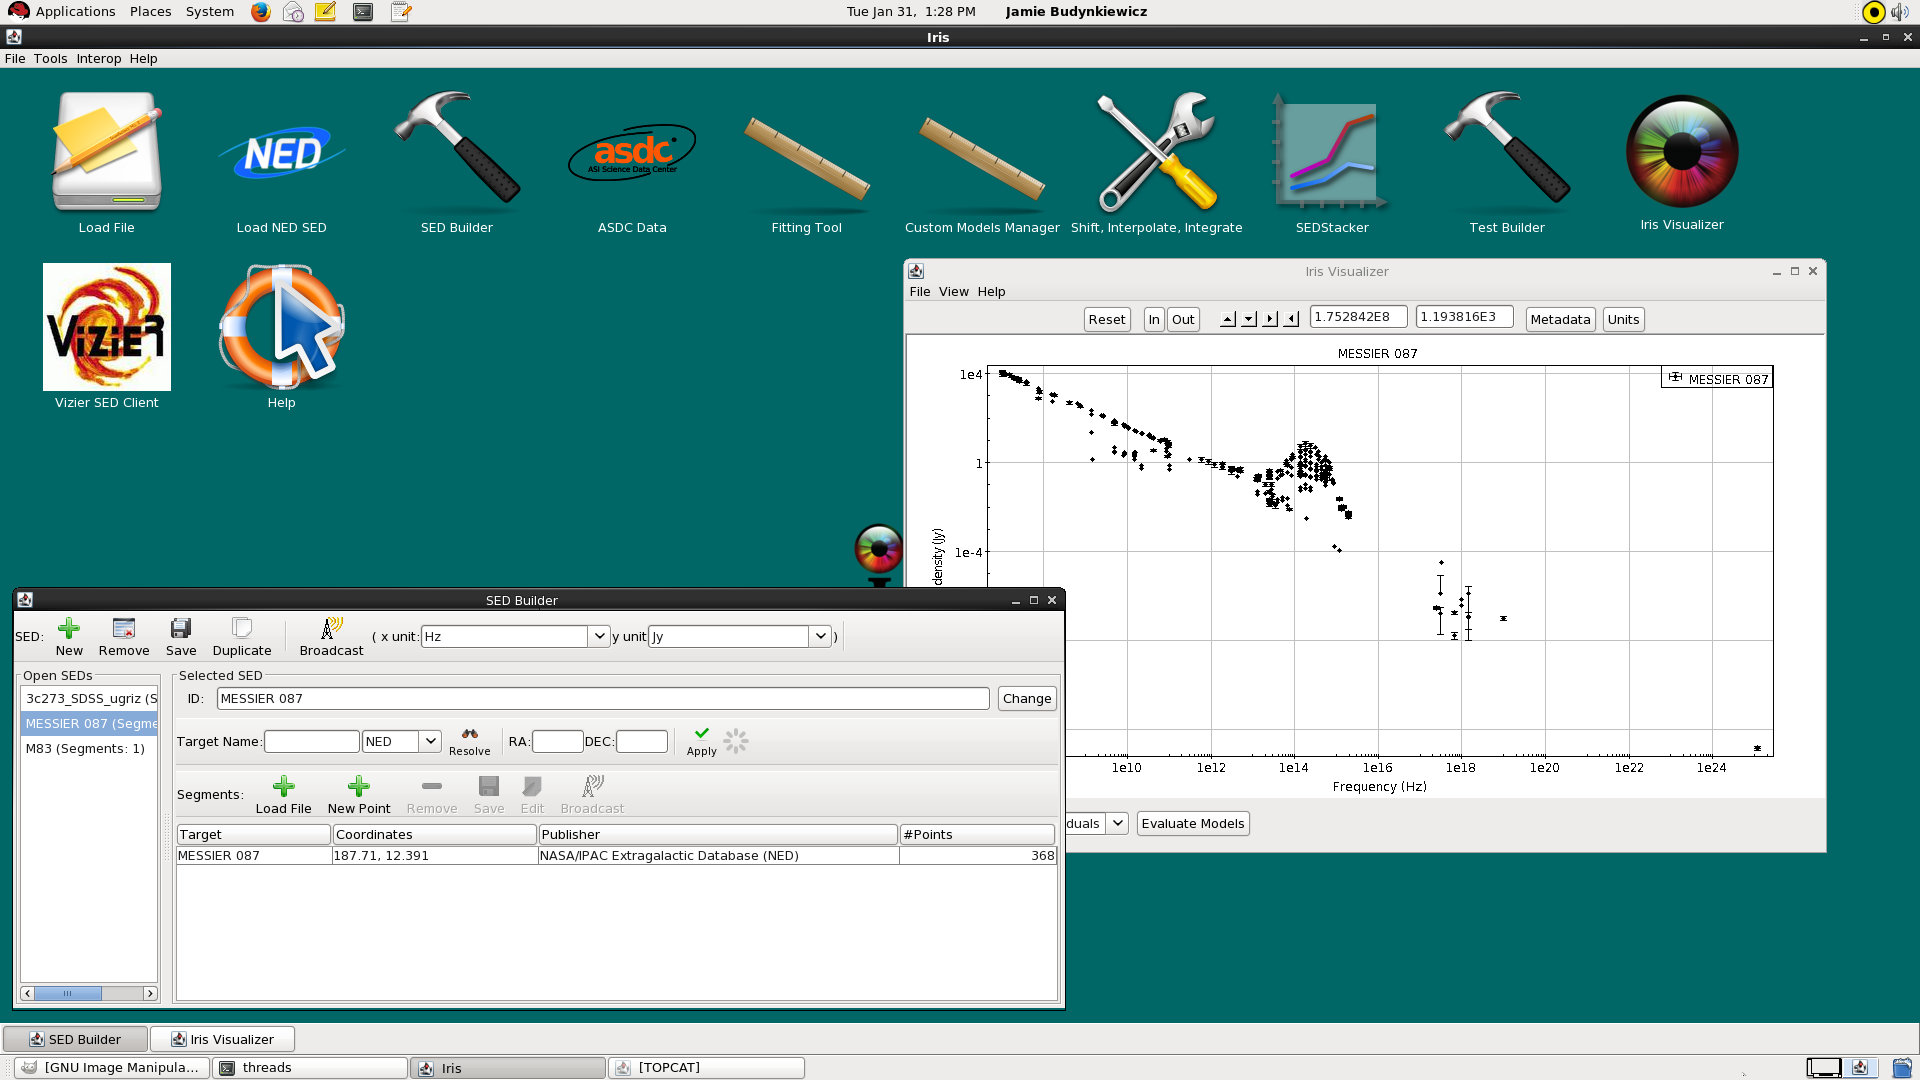The height and width of the screenshot is (1080, 1920).
Task: Focus the DEC input field
Action: tap(642, 741)
